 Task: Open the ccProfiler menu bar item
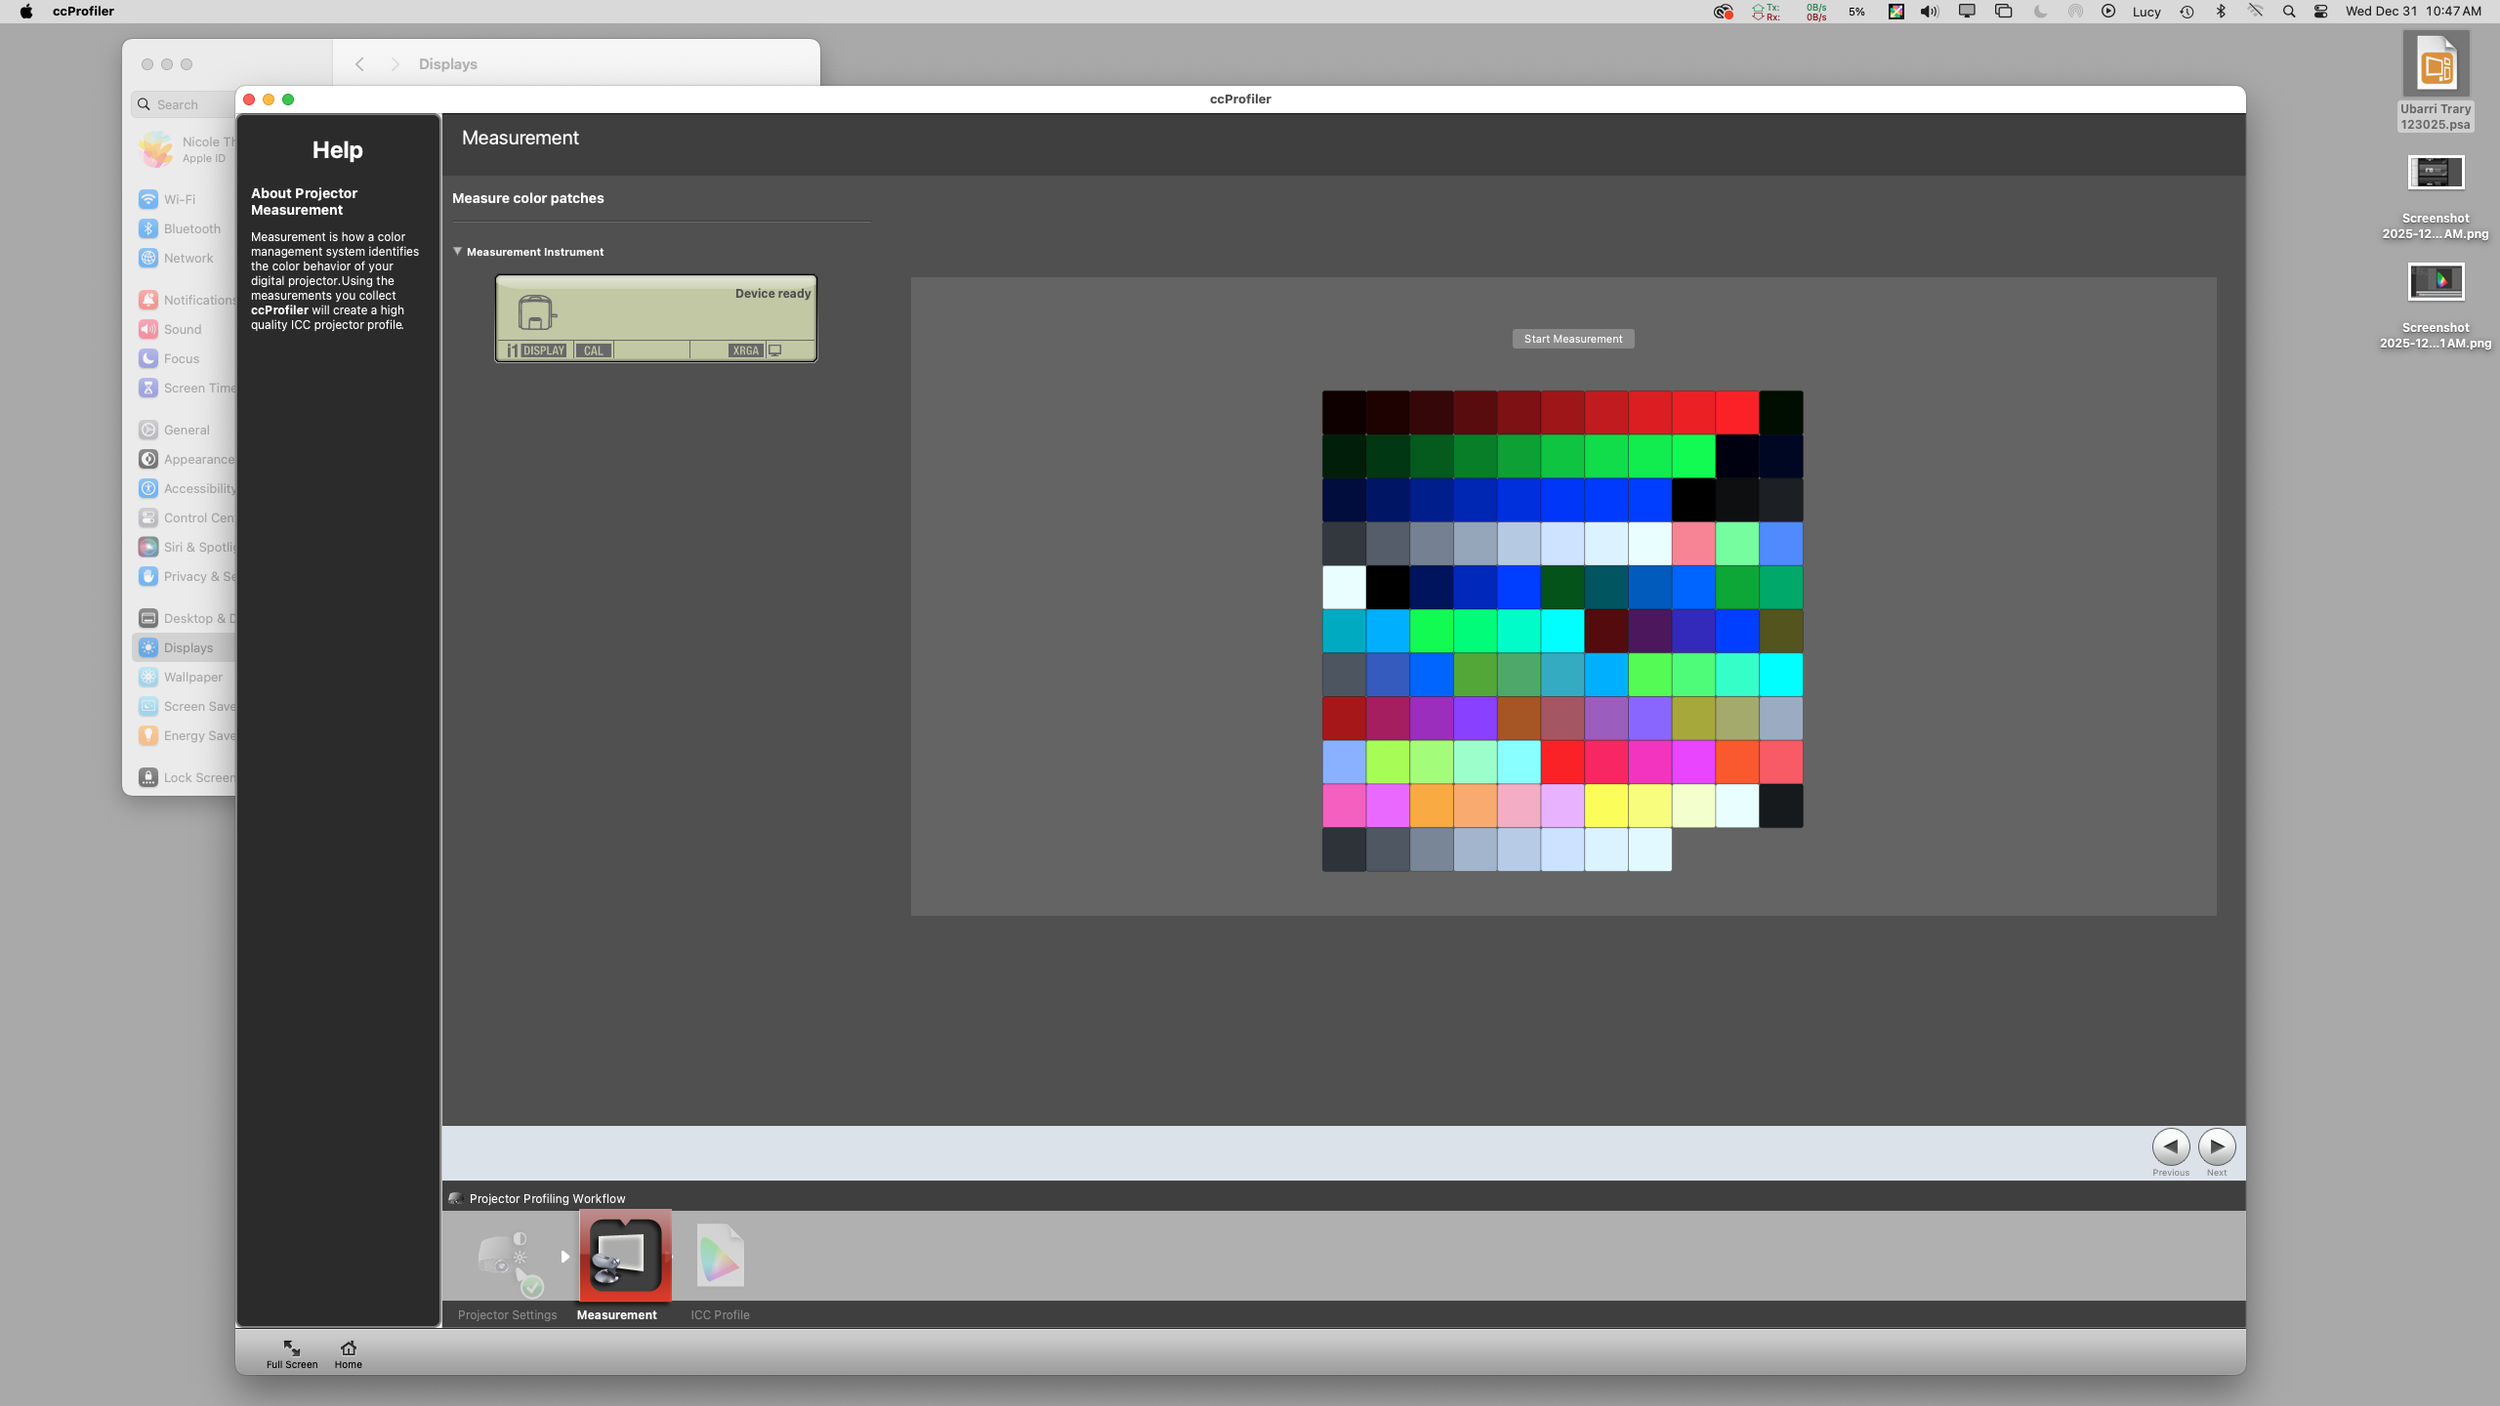(x=83, y=12)
